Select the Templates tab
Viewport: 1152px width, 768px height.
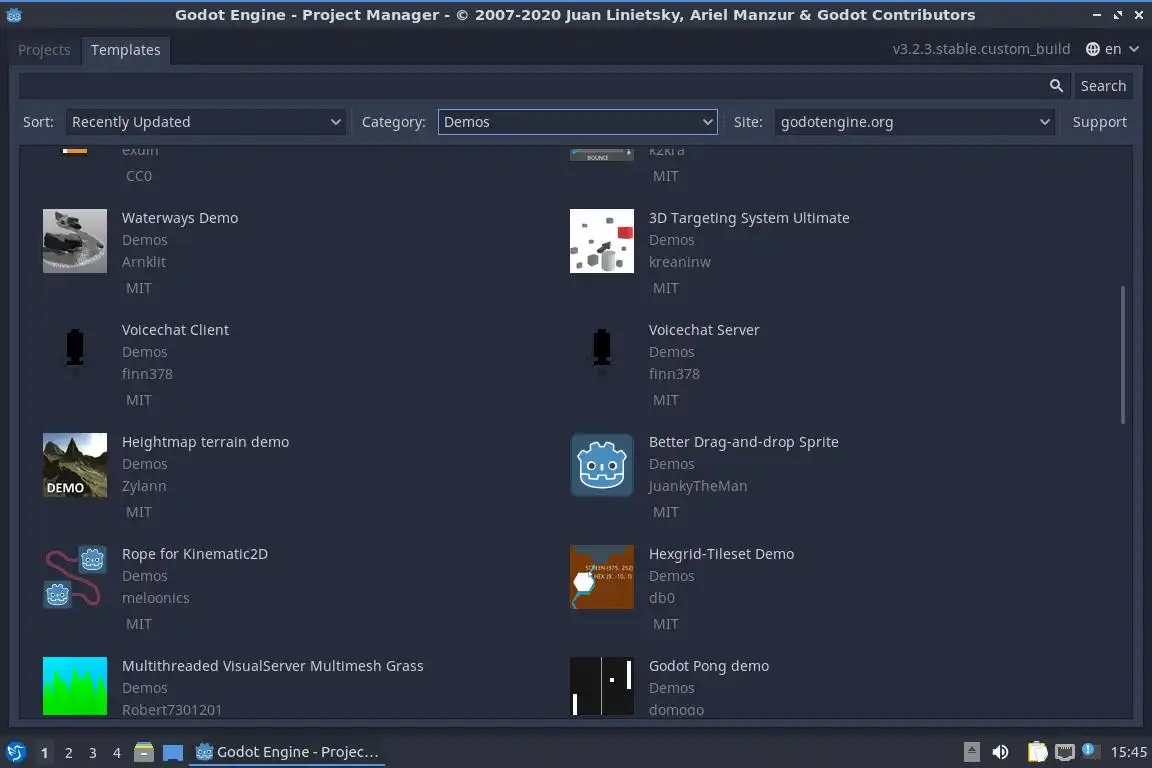126,50
